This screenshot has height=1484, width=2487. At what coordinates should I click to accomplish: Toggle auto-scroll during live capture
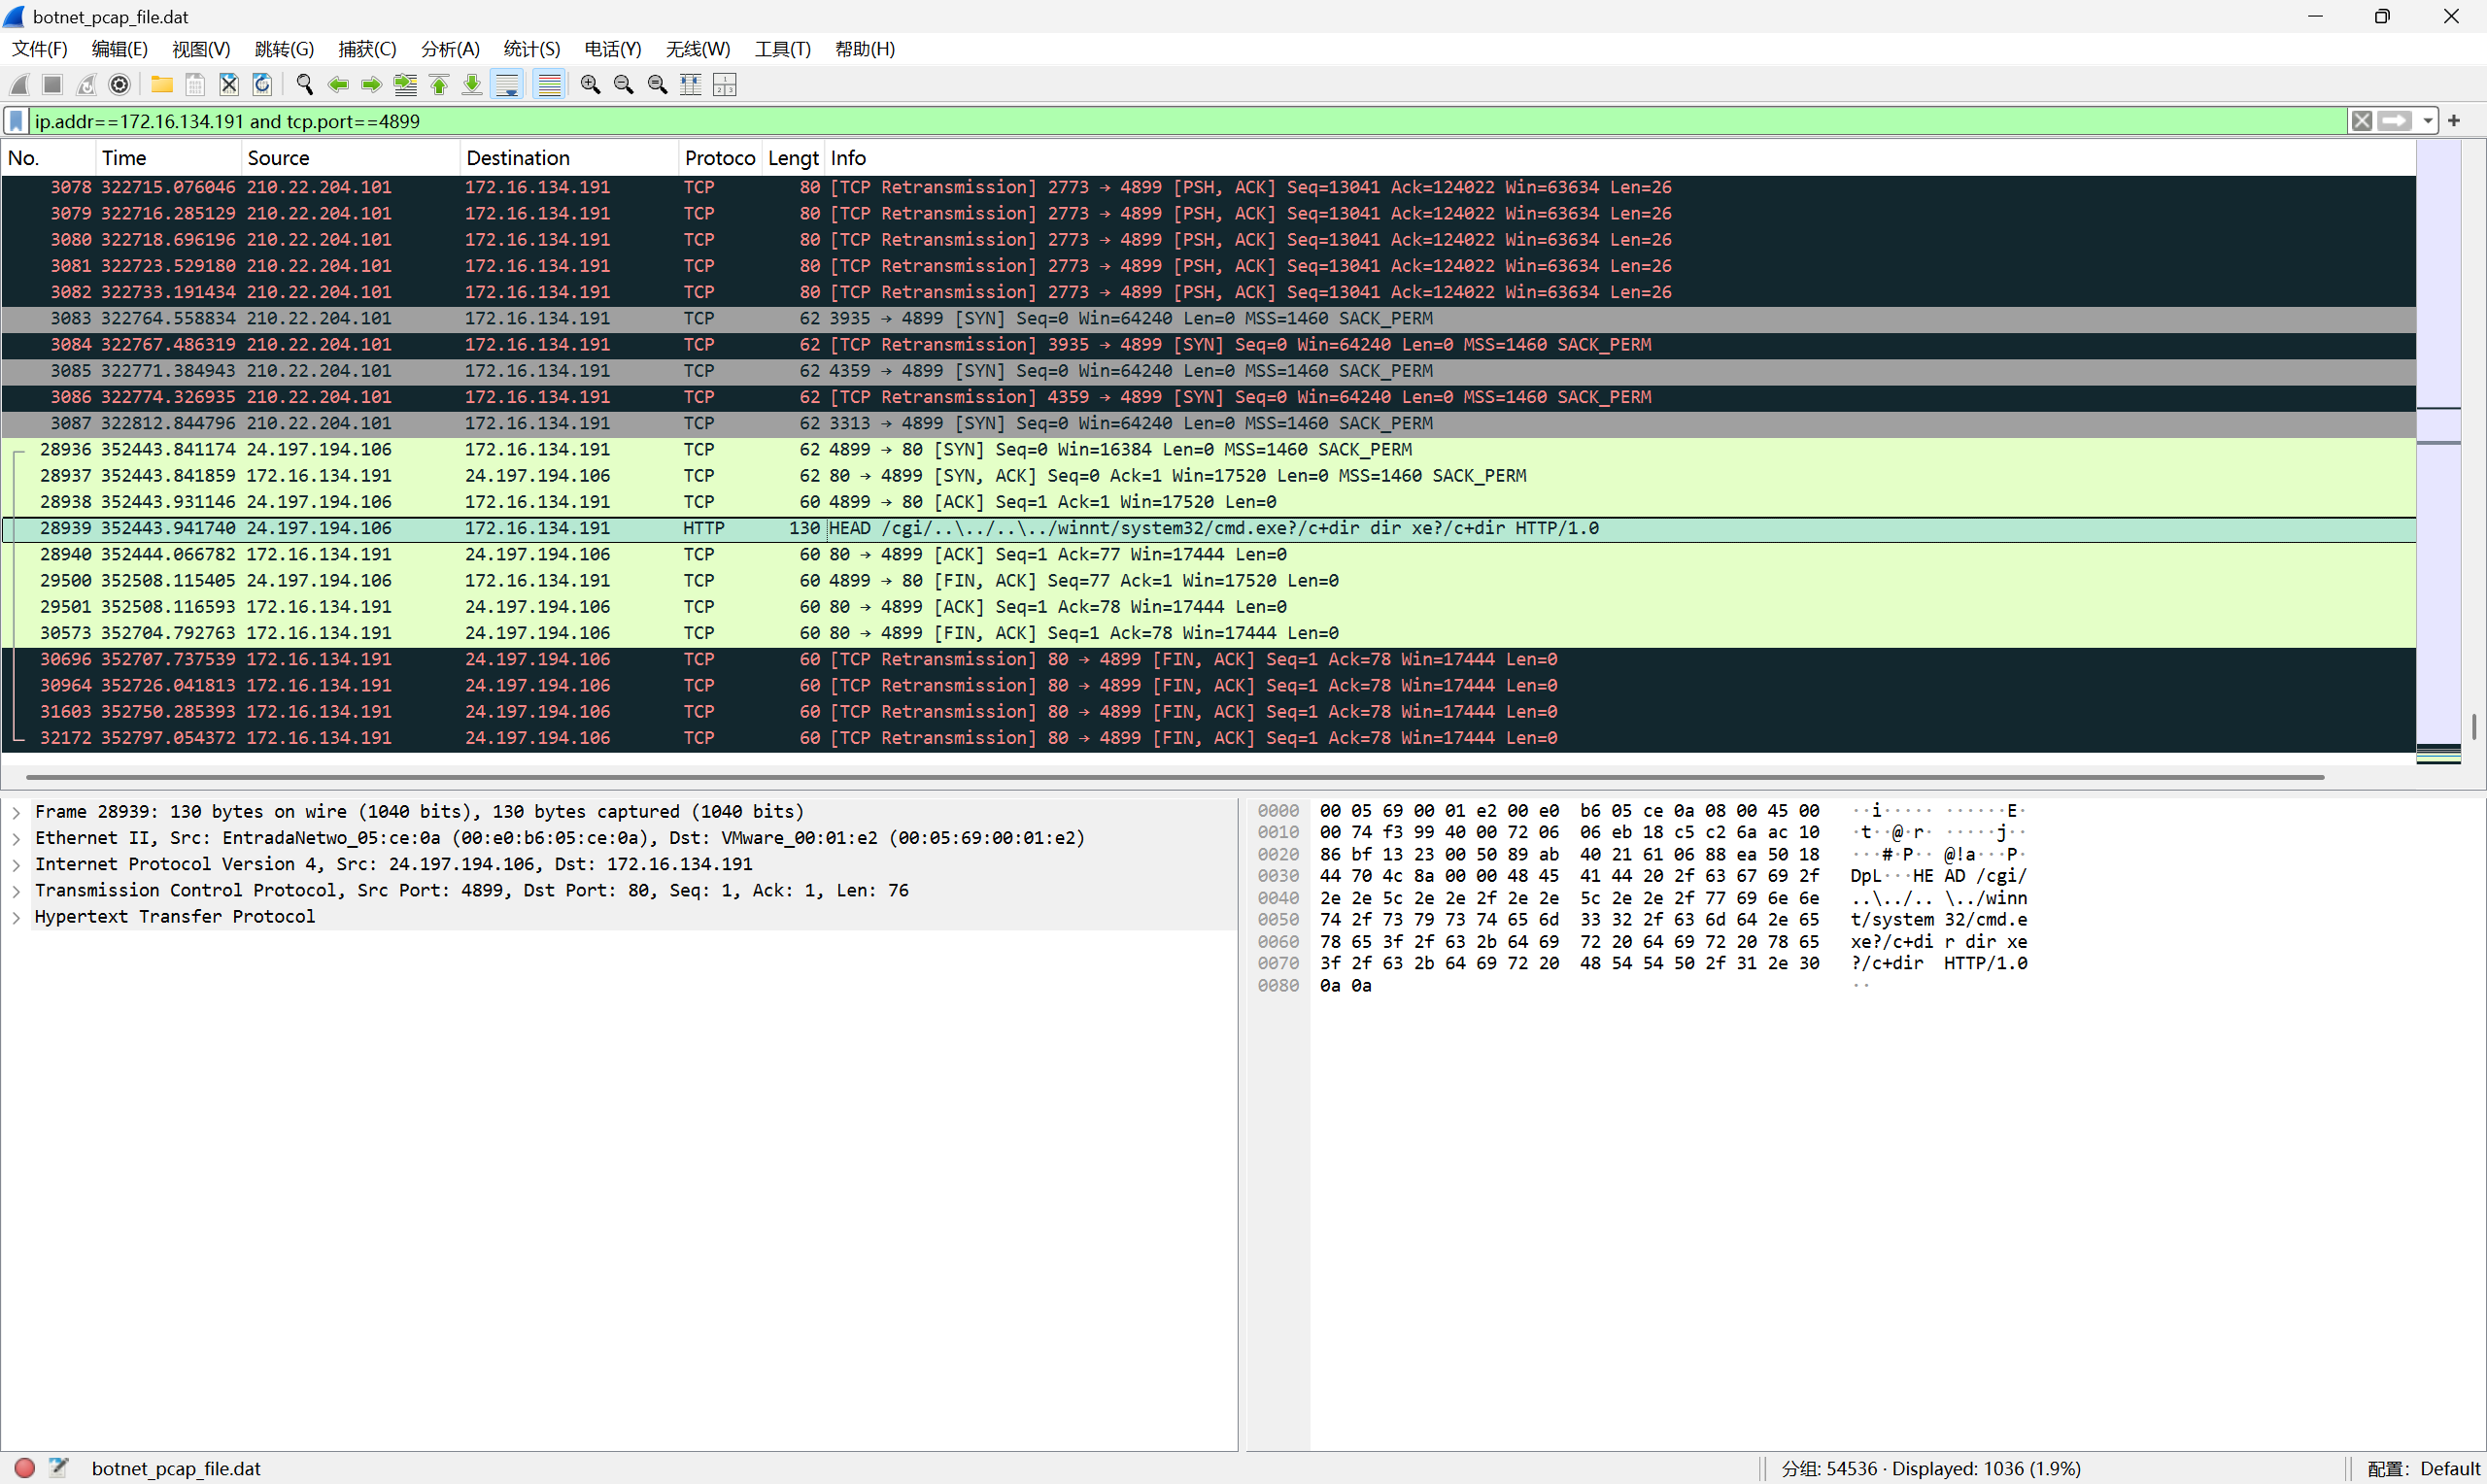(x=508, y=85)
